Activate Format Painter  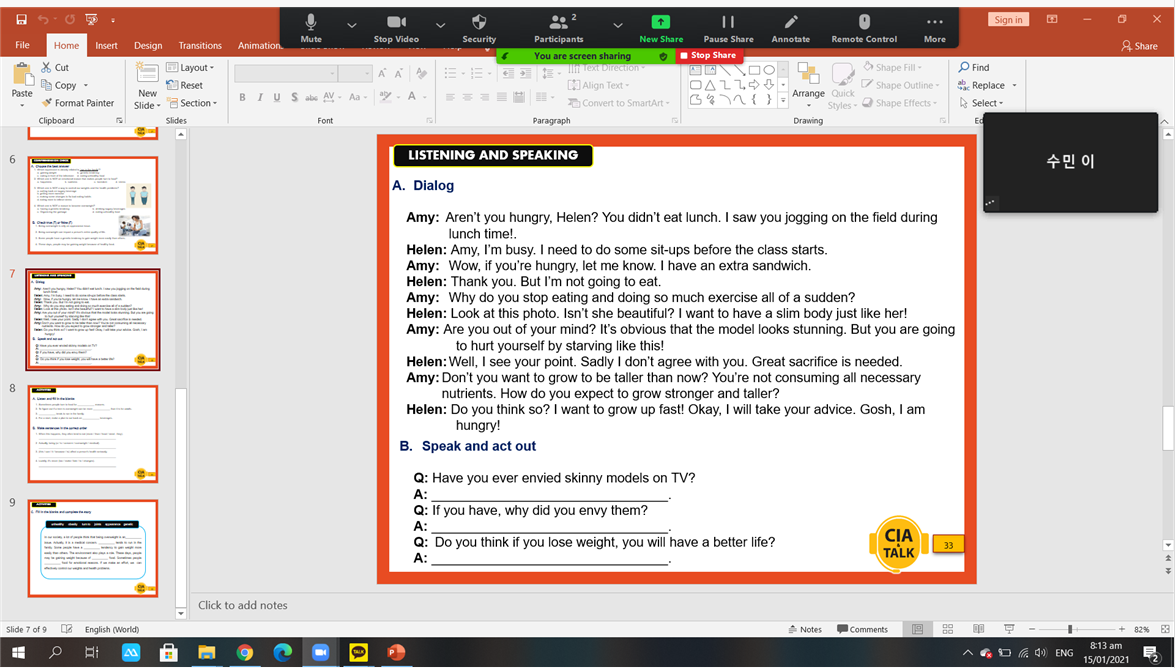coord(78,103)
